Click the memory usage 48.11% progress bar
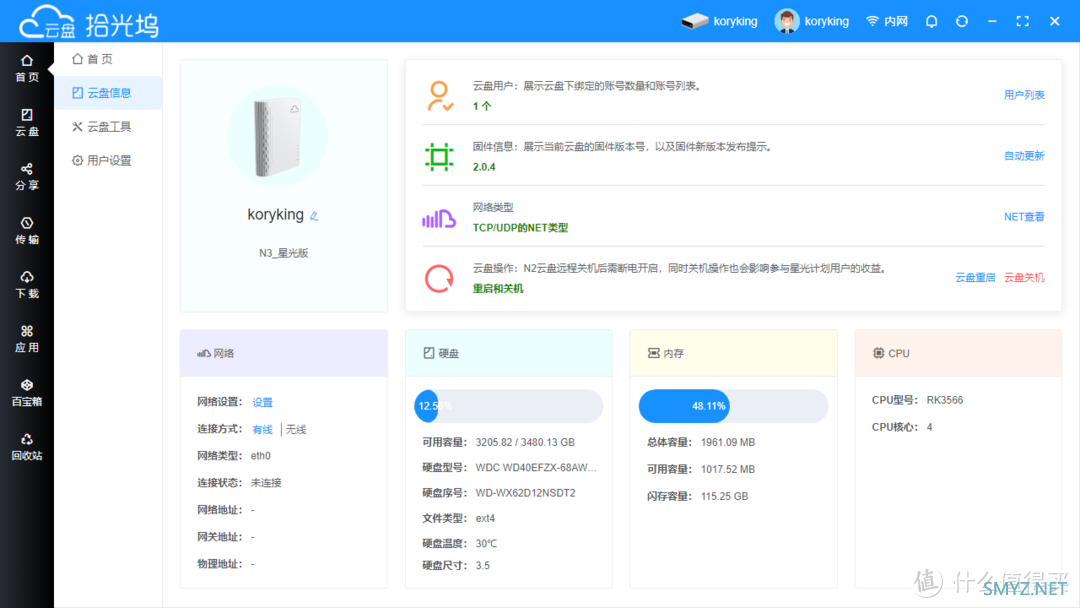Viewport: 1080px width, 608px height. tap(734, 406)
